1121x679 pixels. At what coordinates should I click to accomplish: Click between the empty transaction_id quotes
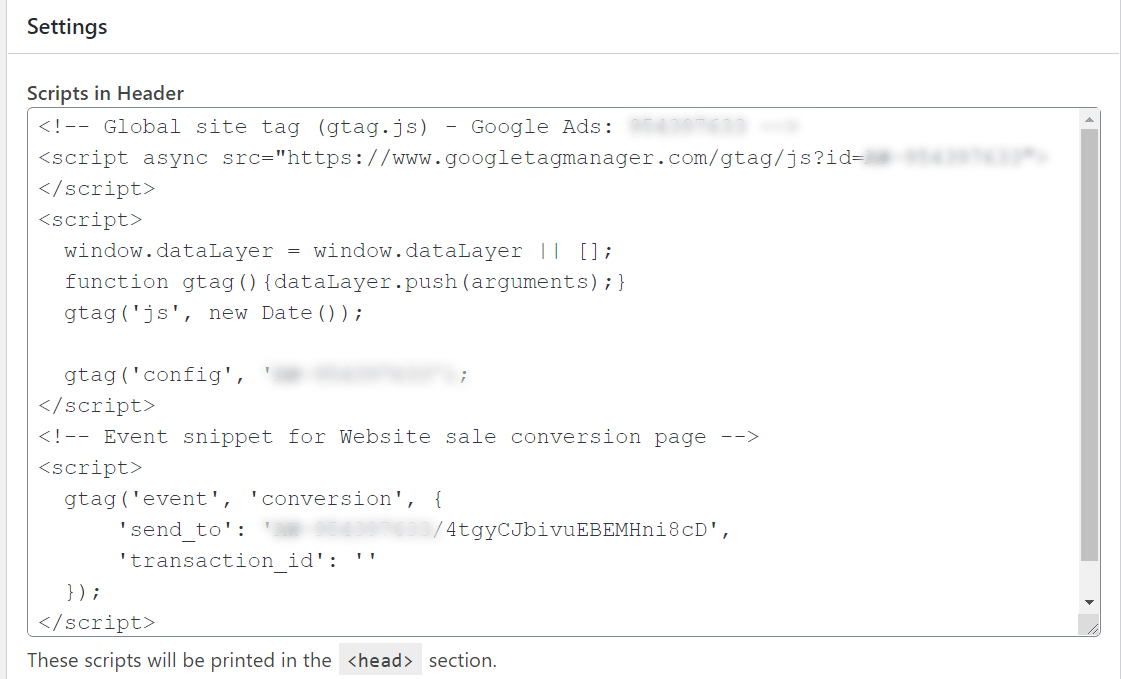click(365, 561)
